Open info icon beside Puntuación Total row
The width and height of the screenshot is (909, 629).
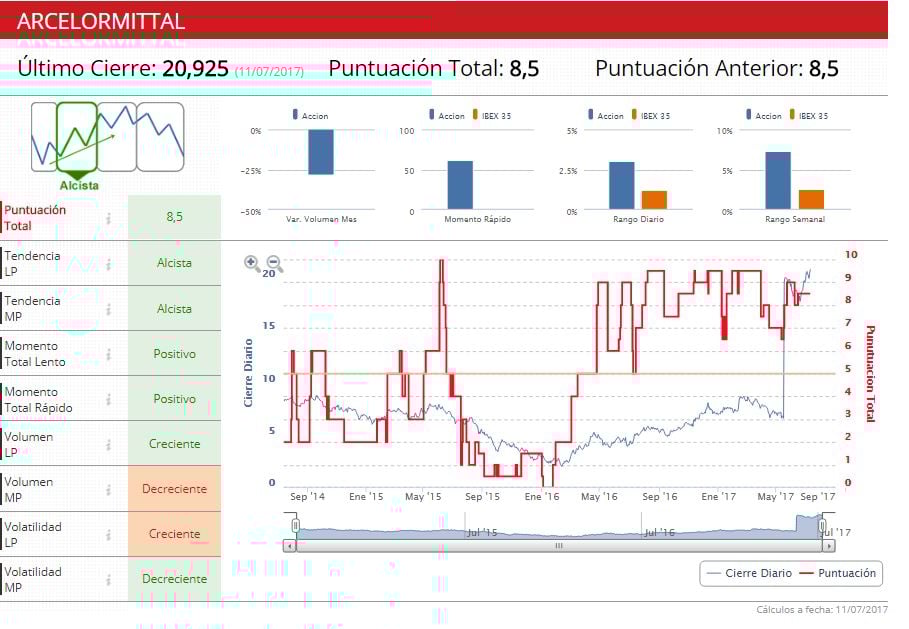tap(108, 218)
